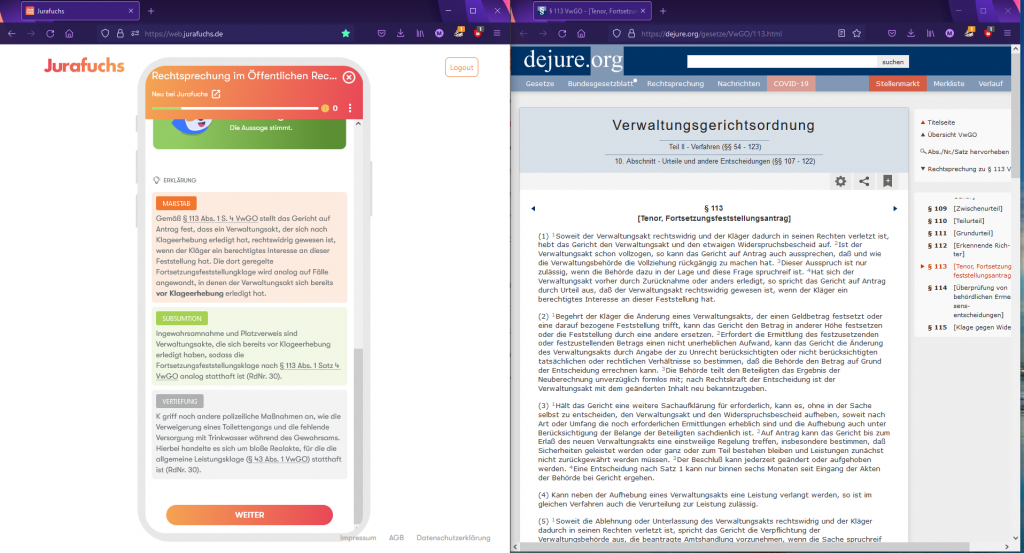Reload the dejure.org page
The width and height of the screenshot is (1024, 553).
562,33
